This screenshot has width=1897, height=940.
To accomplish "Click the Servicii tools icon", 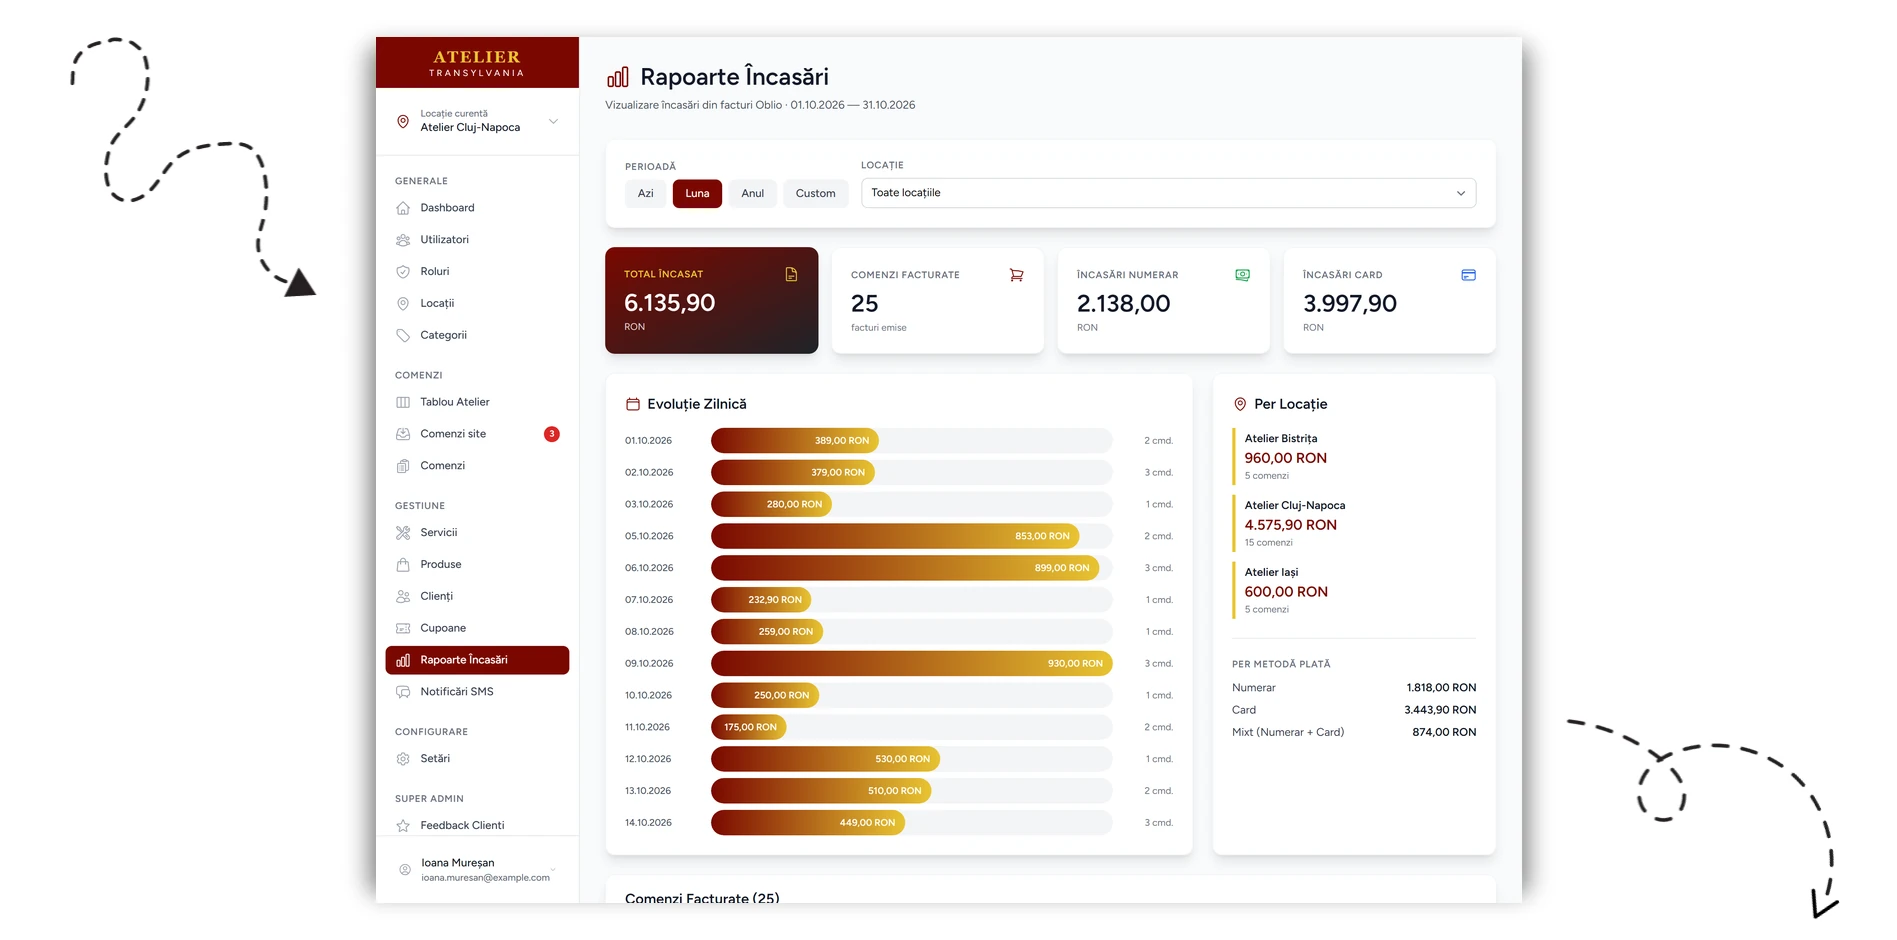I will 403,533.
